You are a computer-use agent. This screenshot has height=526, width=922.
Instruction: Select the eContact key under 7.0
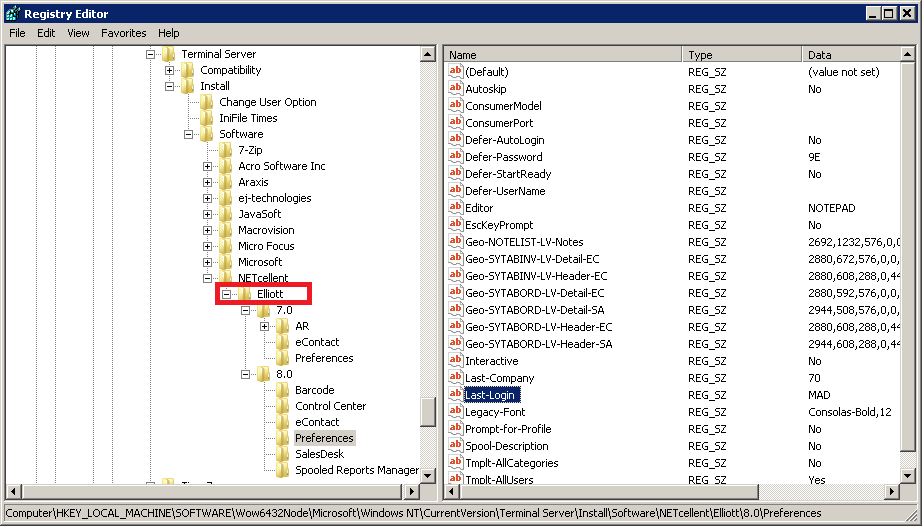[317, 342]
